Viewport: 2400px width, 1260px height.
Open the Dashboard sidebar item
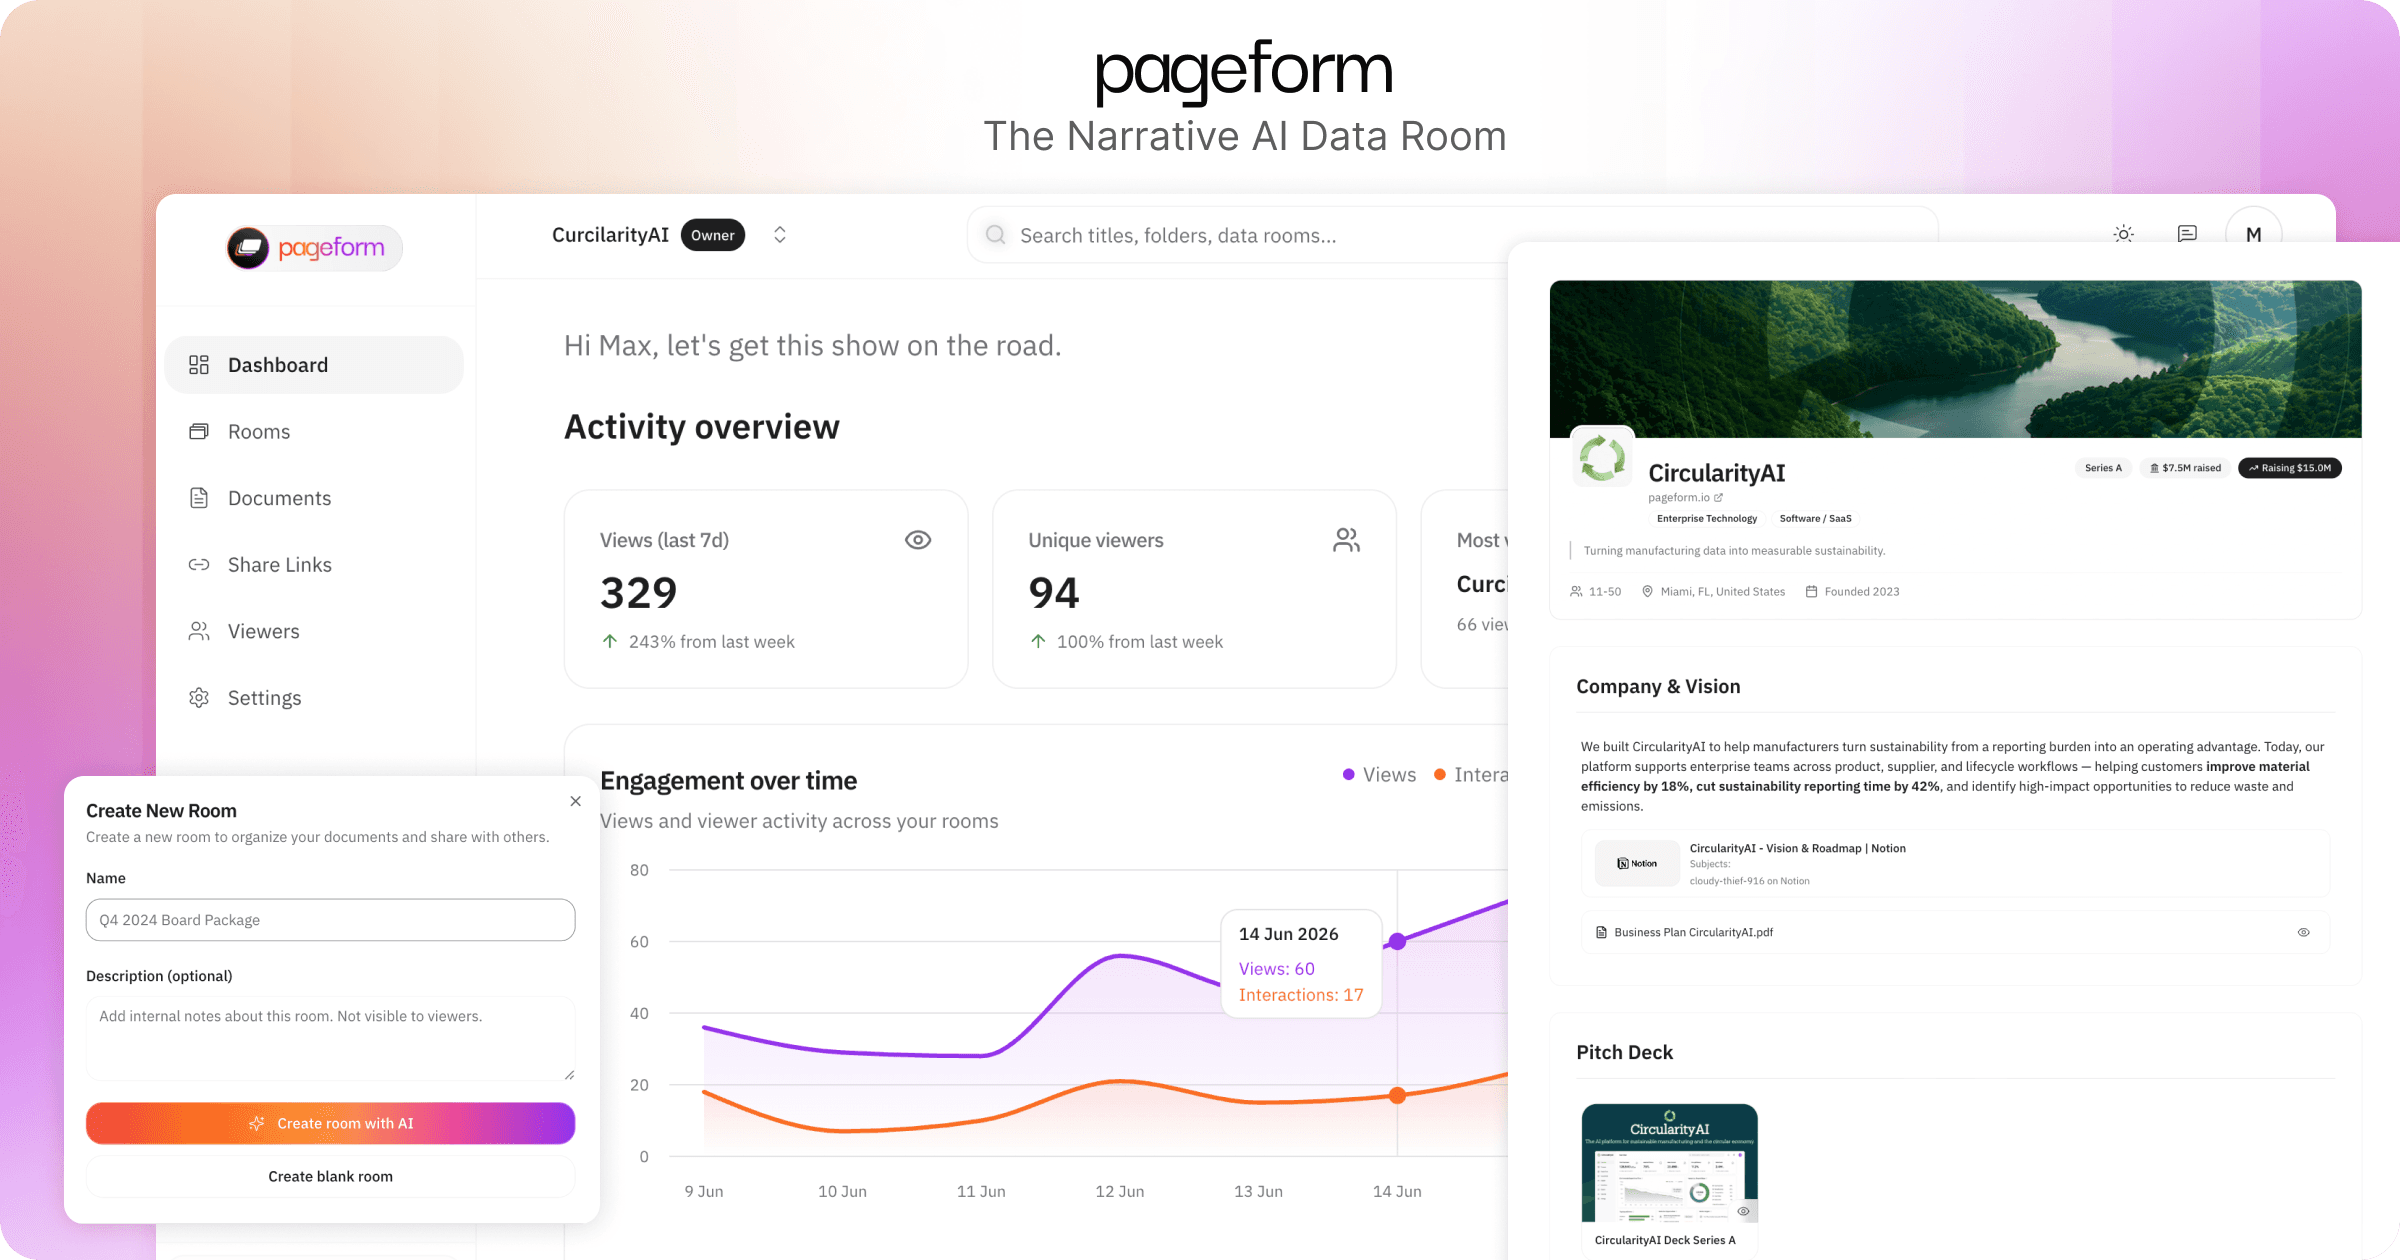(x=314, y=365)
